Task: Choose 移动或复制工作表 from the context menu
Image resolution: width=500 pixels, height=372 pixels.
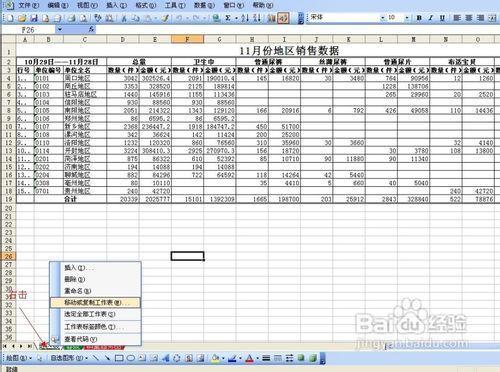Action: pos(95,303)
